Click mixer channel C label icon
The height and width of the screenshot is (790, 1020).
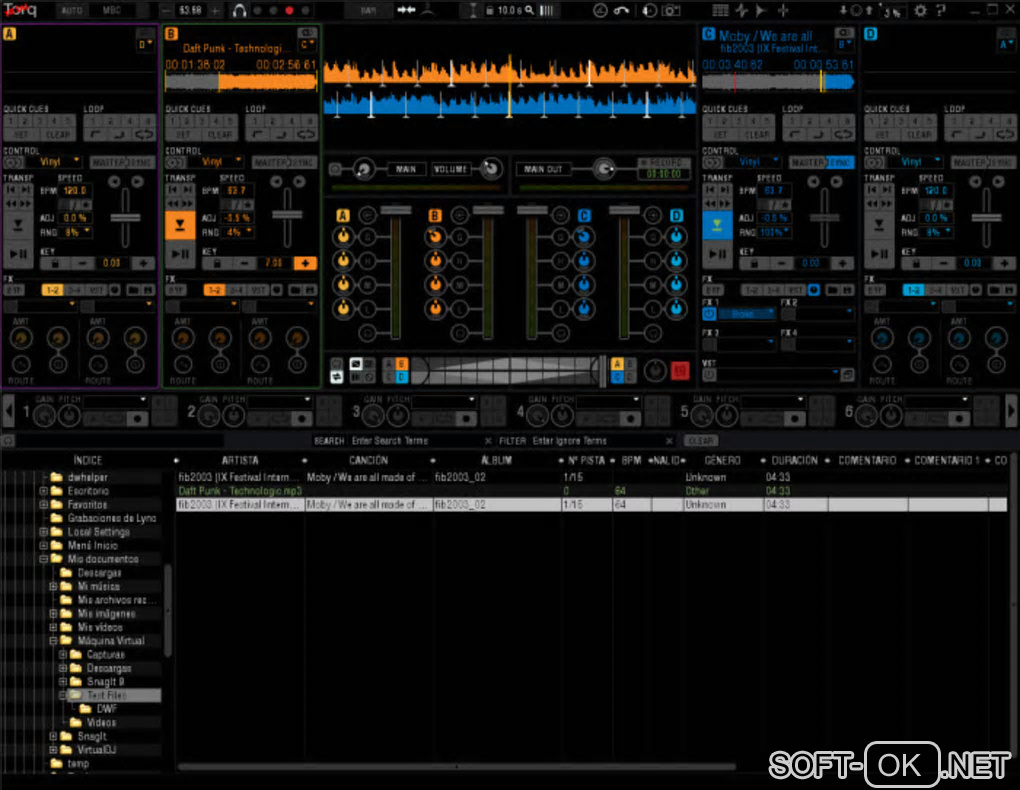584,215
